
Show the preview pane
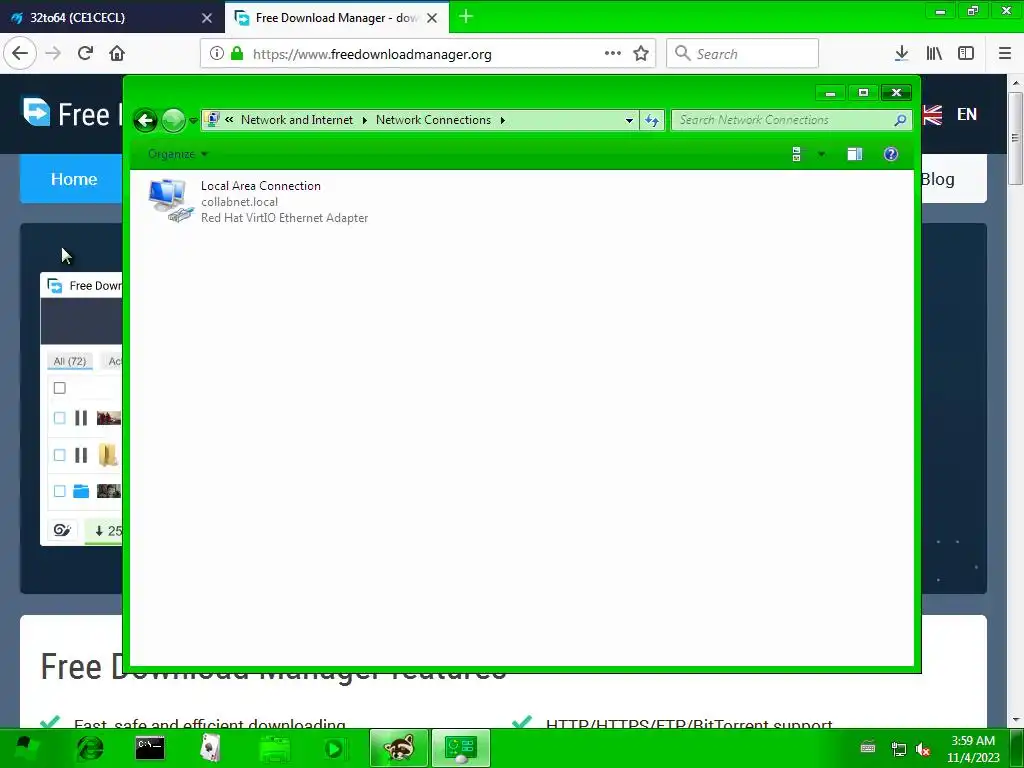coord(855,154)
